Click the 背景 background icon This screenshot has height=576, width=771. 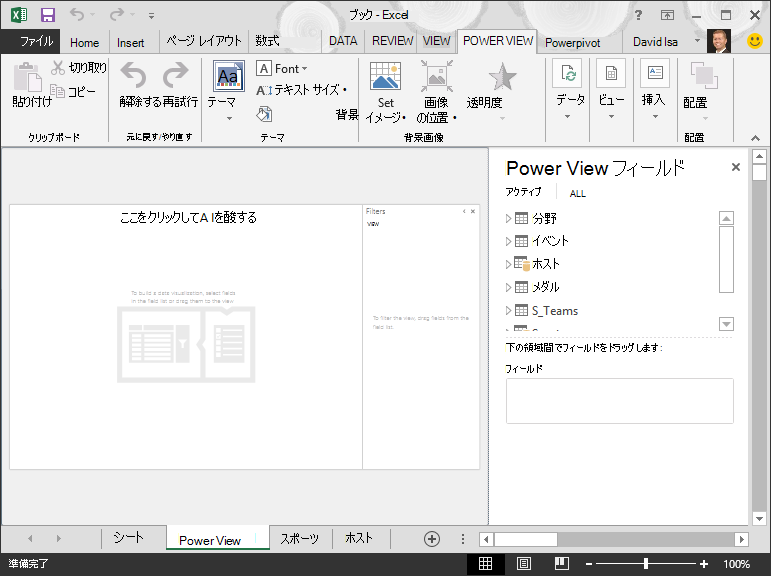264,114
